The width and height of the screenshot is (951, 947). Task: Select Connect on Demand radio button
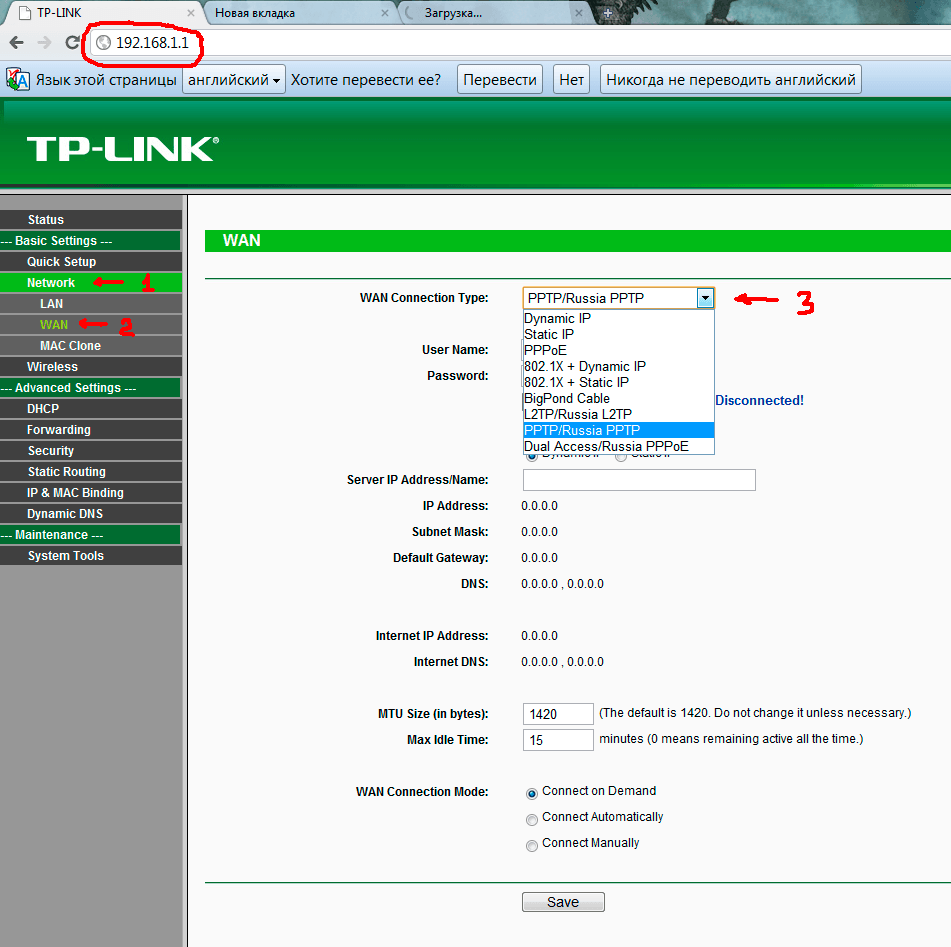point(532,794)
